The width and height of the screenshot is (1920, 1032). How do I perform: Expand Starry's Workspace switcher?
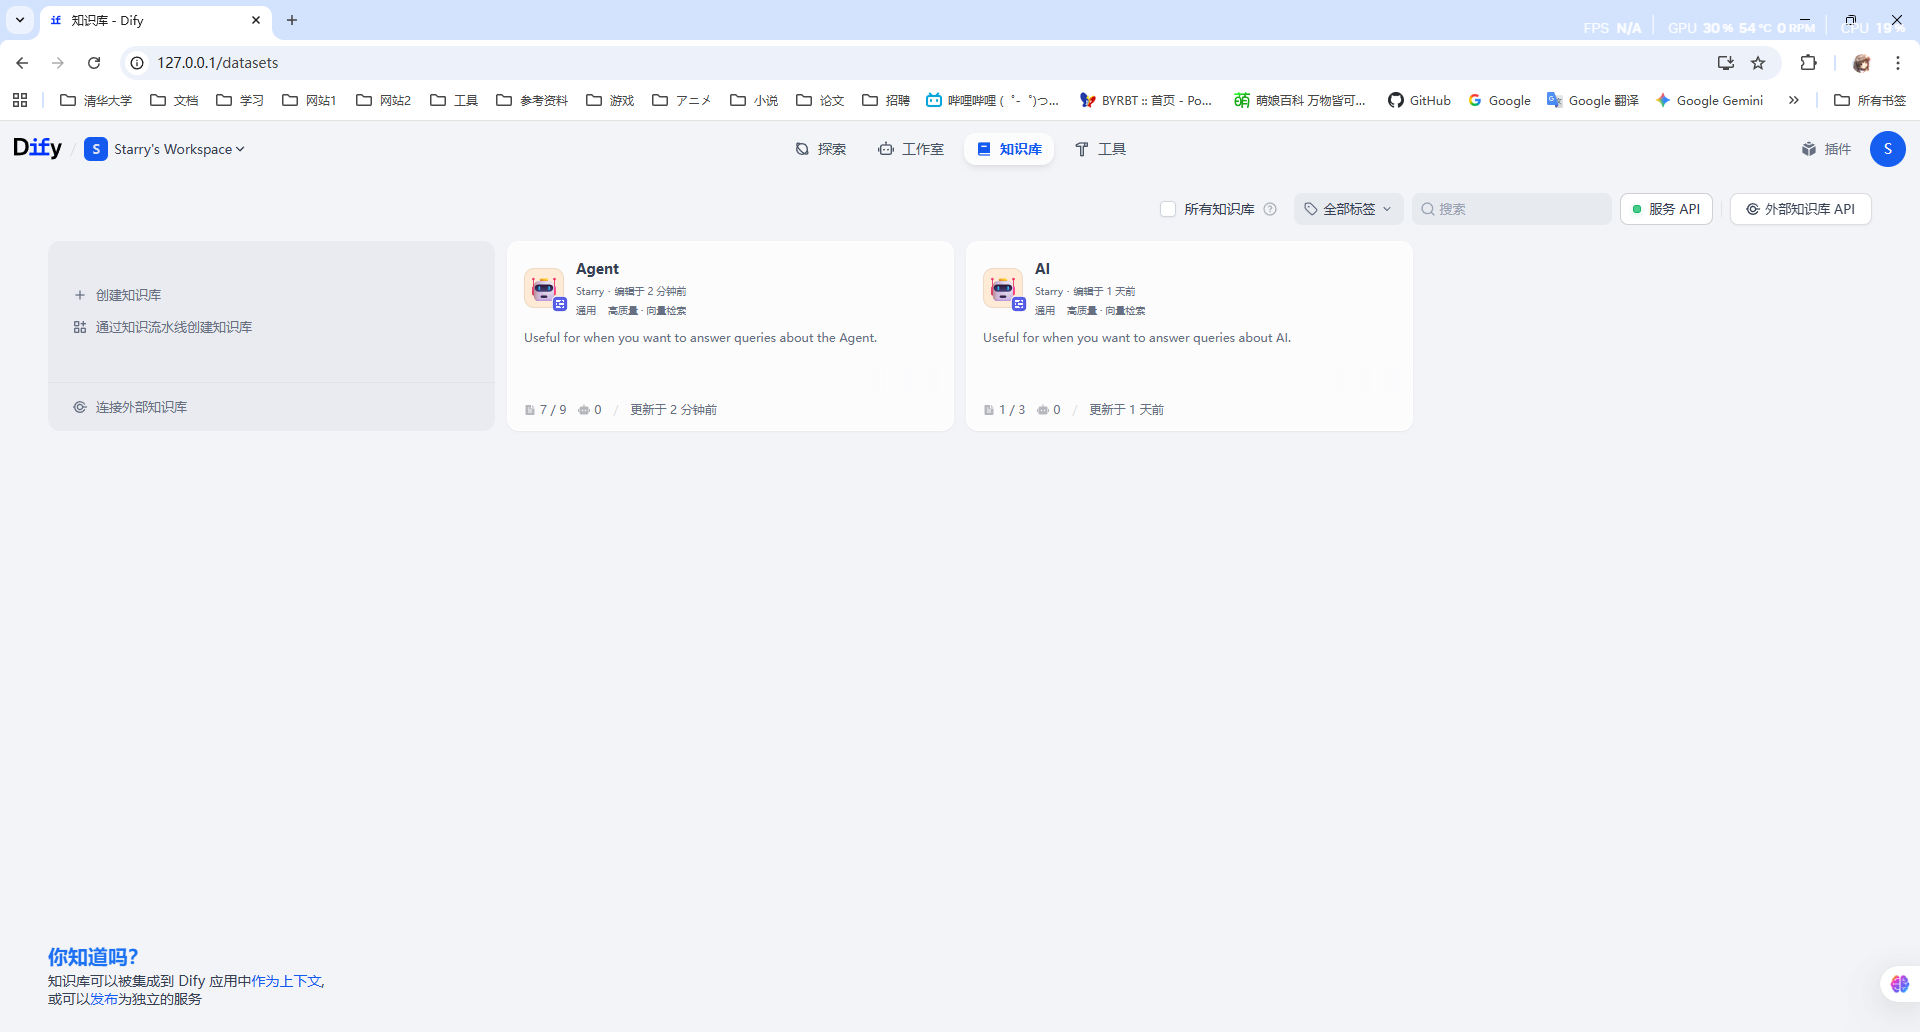(x=165, y=149)
